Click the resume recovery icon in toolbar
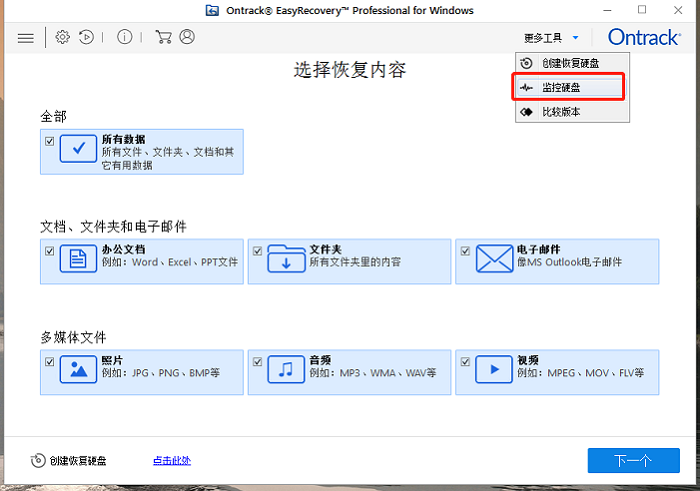The height and width of the screenshot is (491, 700). pyautogui.click(x=86, y=37)
